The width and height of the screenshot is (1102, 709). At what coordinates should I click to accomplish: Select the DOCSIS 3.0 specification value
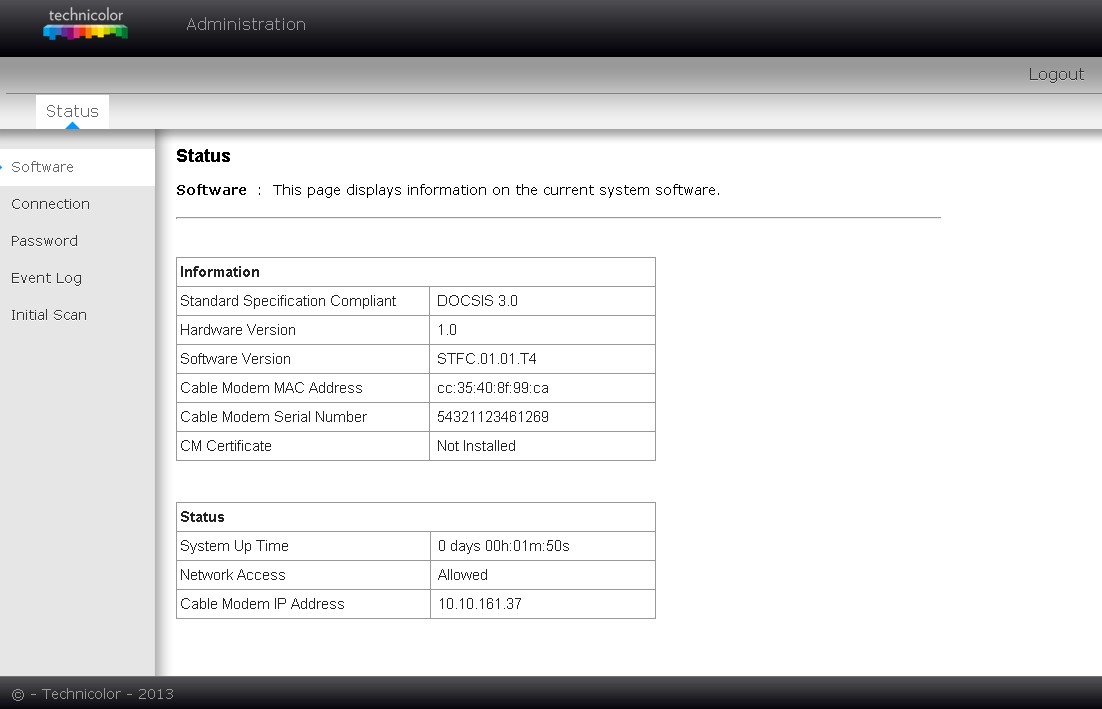(477, 301)
